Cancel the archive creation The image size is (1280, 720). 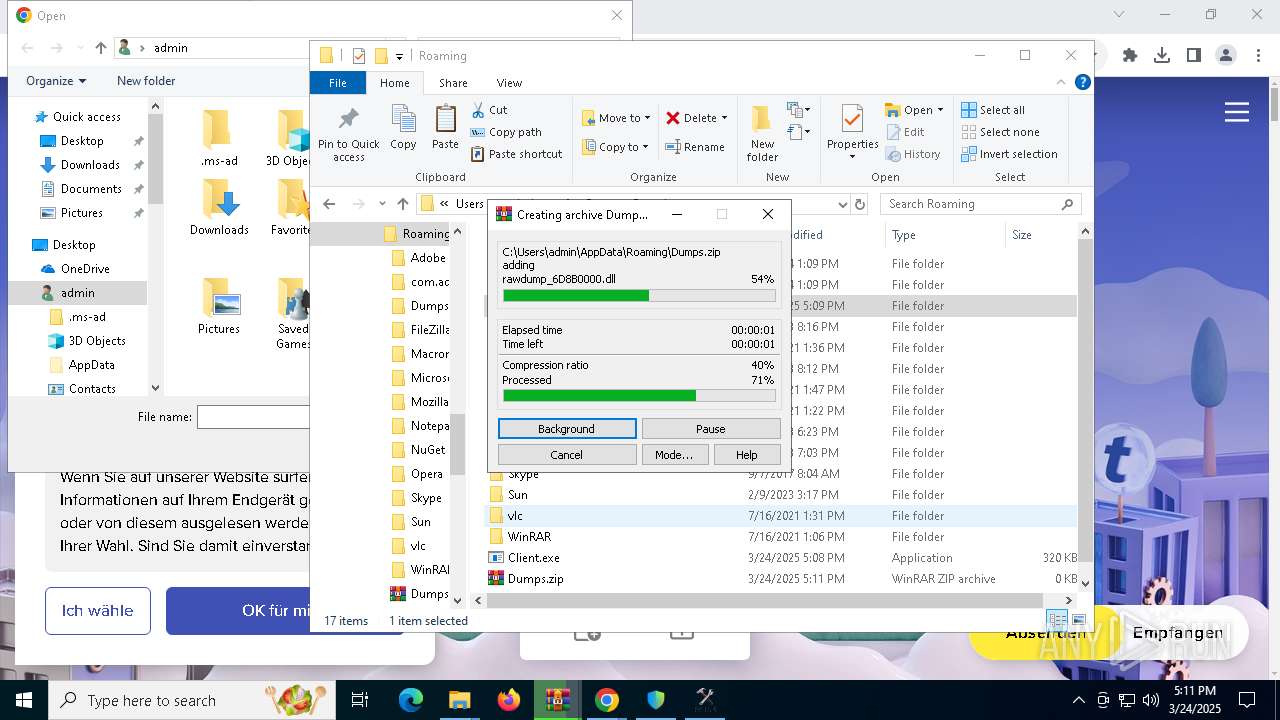pyautogui.click(x=567, y=455)
